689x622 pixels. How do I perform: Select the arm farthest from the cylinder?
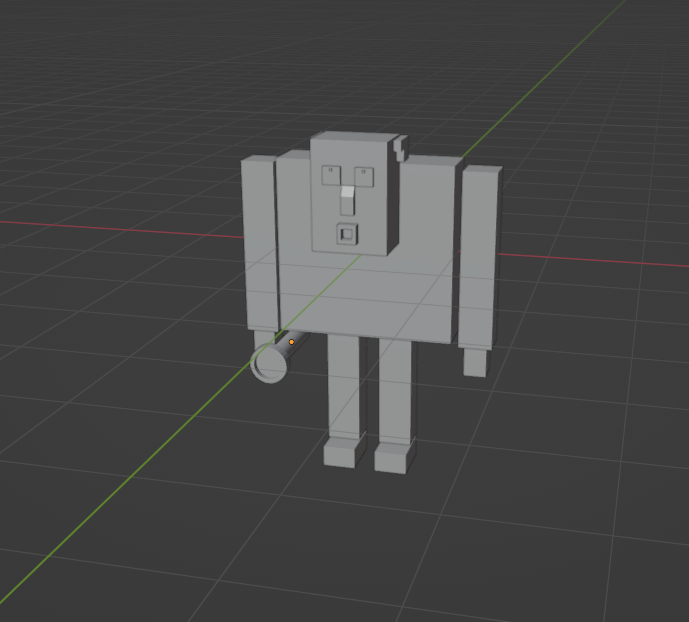pyautogui.click(x=479, y=257)
